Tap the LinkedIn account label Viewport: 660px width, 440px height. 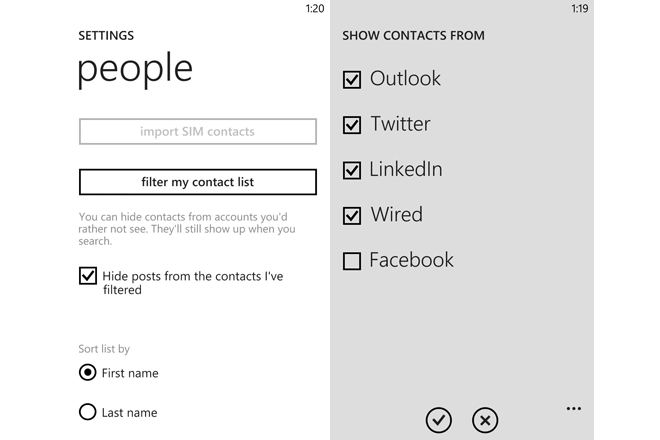(406, 169)
